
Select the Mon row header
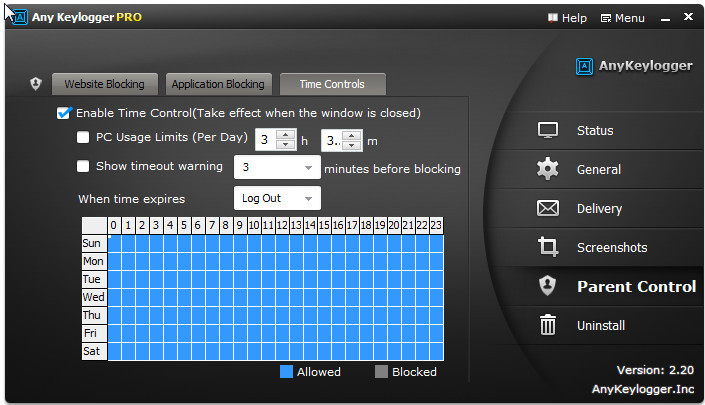(94, 261)
